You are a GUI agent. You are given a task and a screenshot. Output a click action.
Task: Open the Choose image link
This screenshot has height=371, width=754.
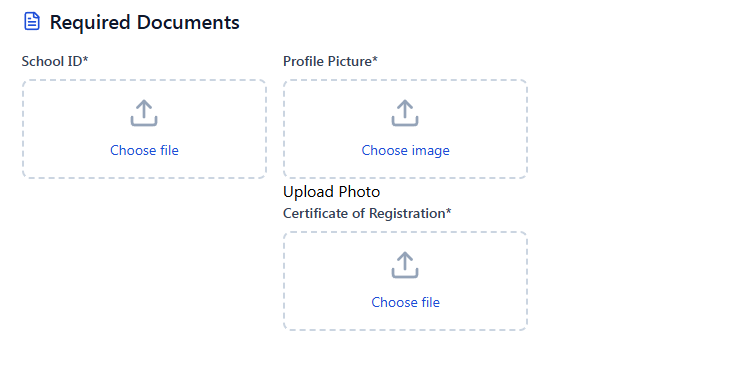coord(405,150)
